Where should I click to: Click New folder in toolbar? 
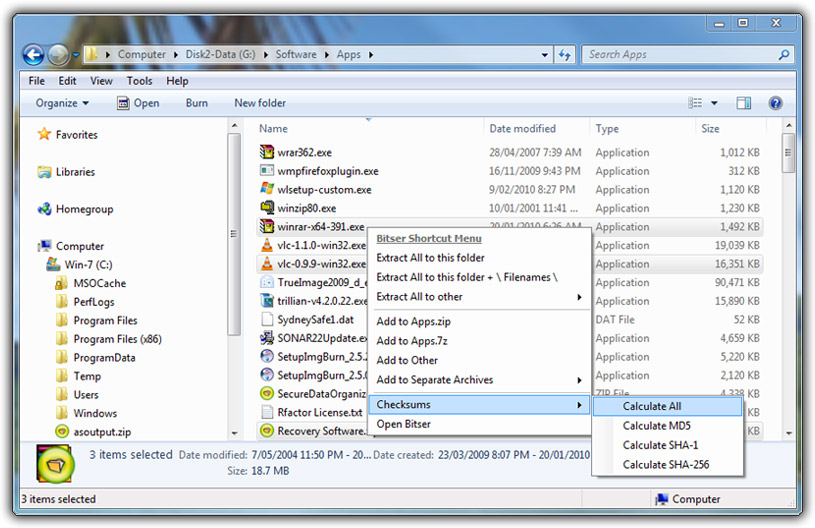260,103
